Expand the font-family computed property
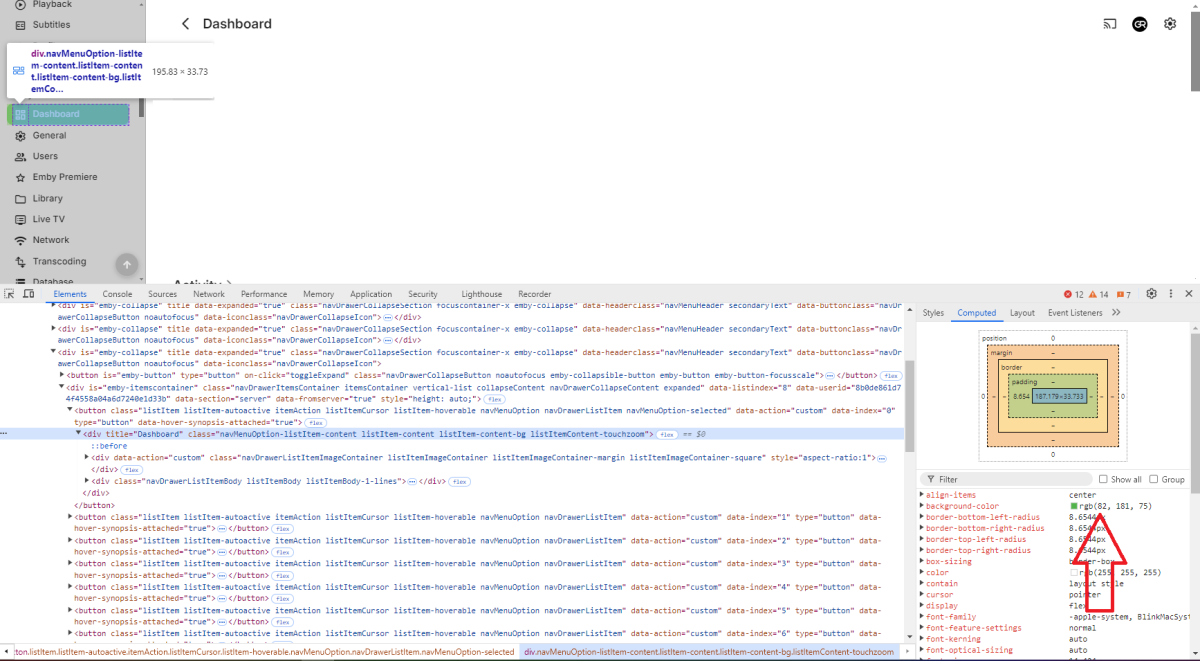The height and width of the screenshot is (661, 1200). 922,616
